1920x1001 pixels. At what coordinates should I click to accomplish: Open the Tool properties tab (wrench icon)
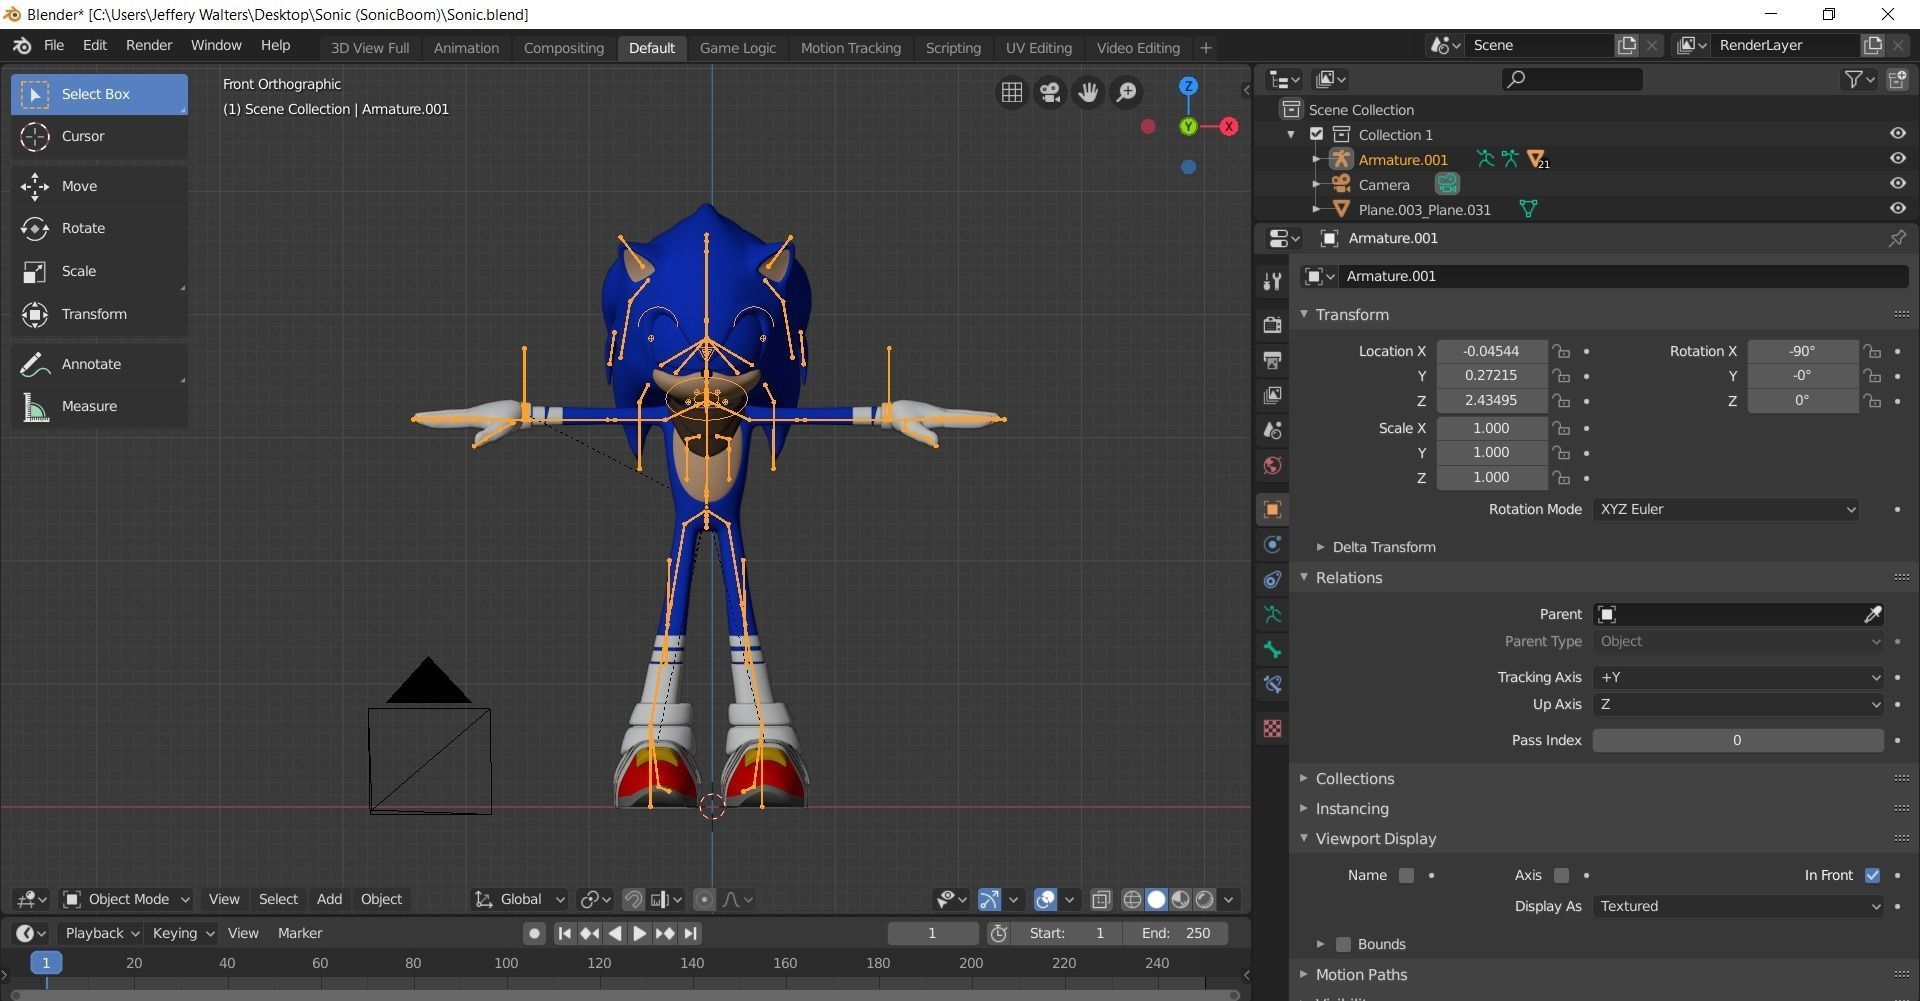[x=1272, y=282]
